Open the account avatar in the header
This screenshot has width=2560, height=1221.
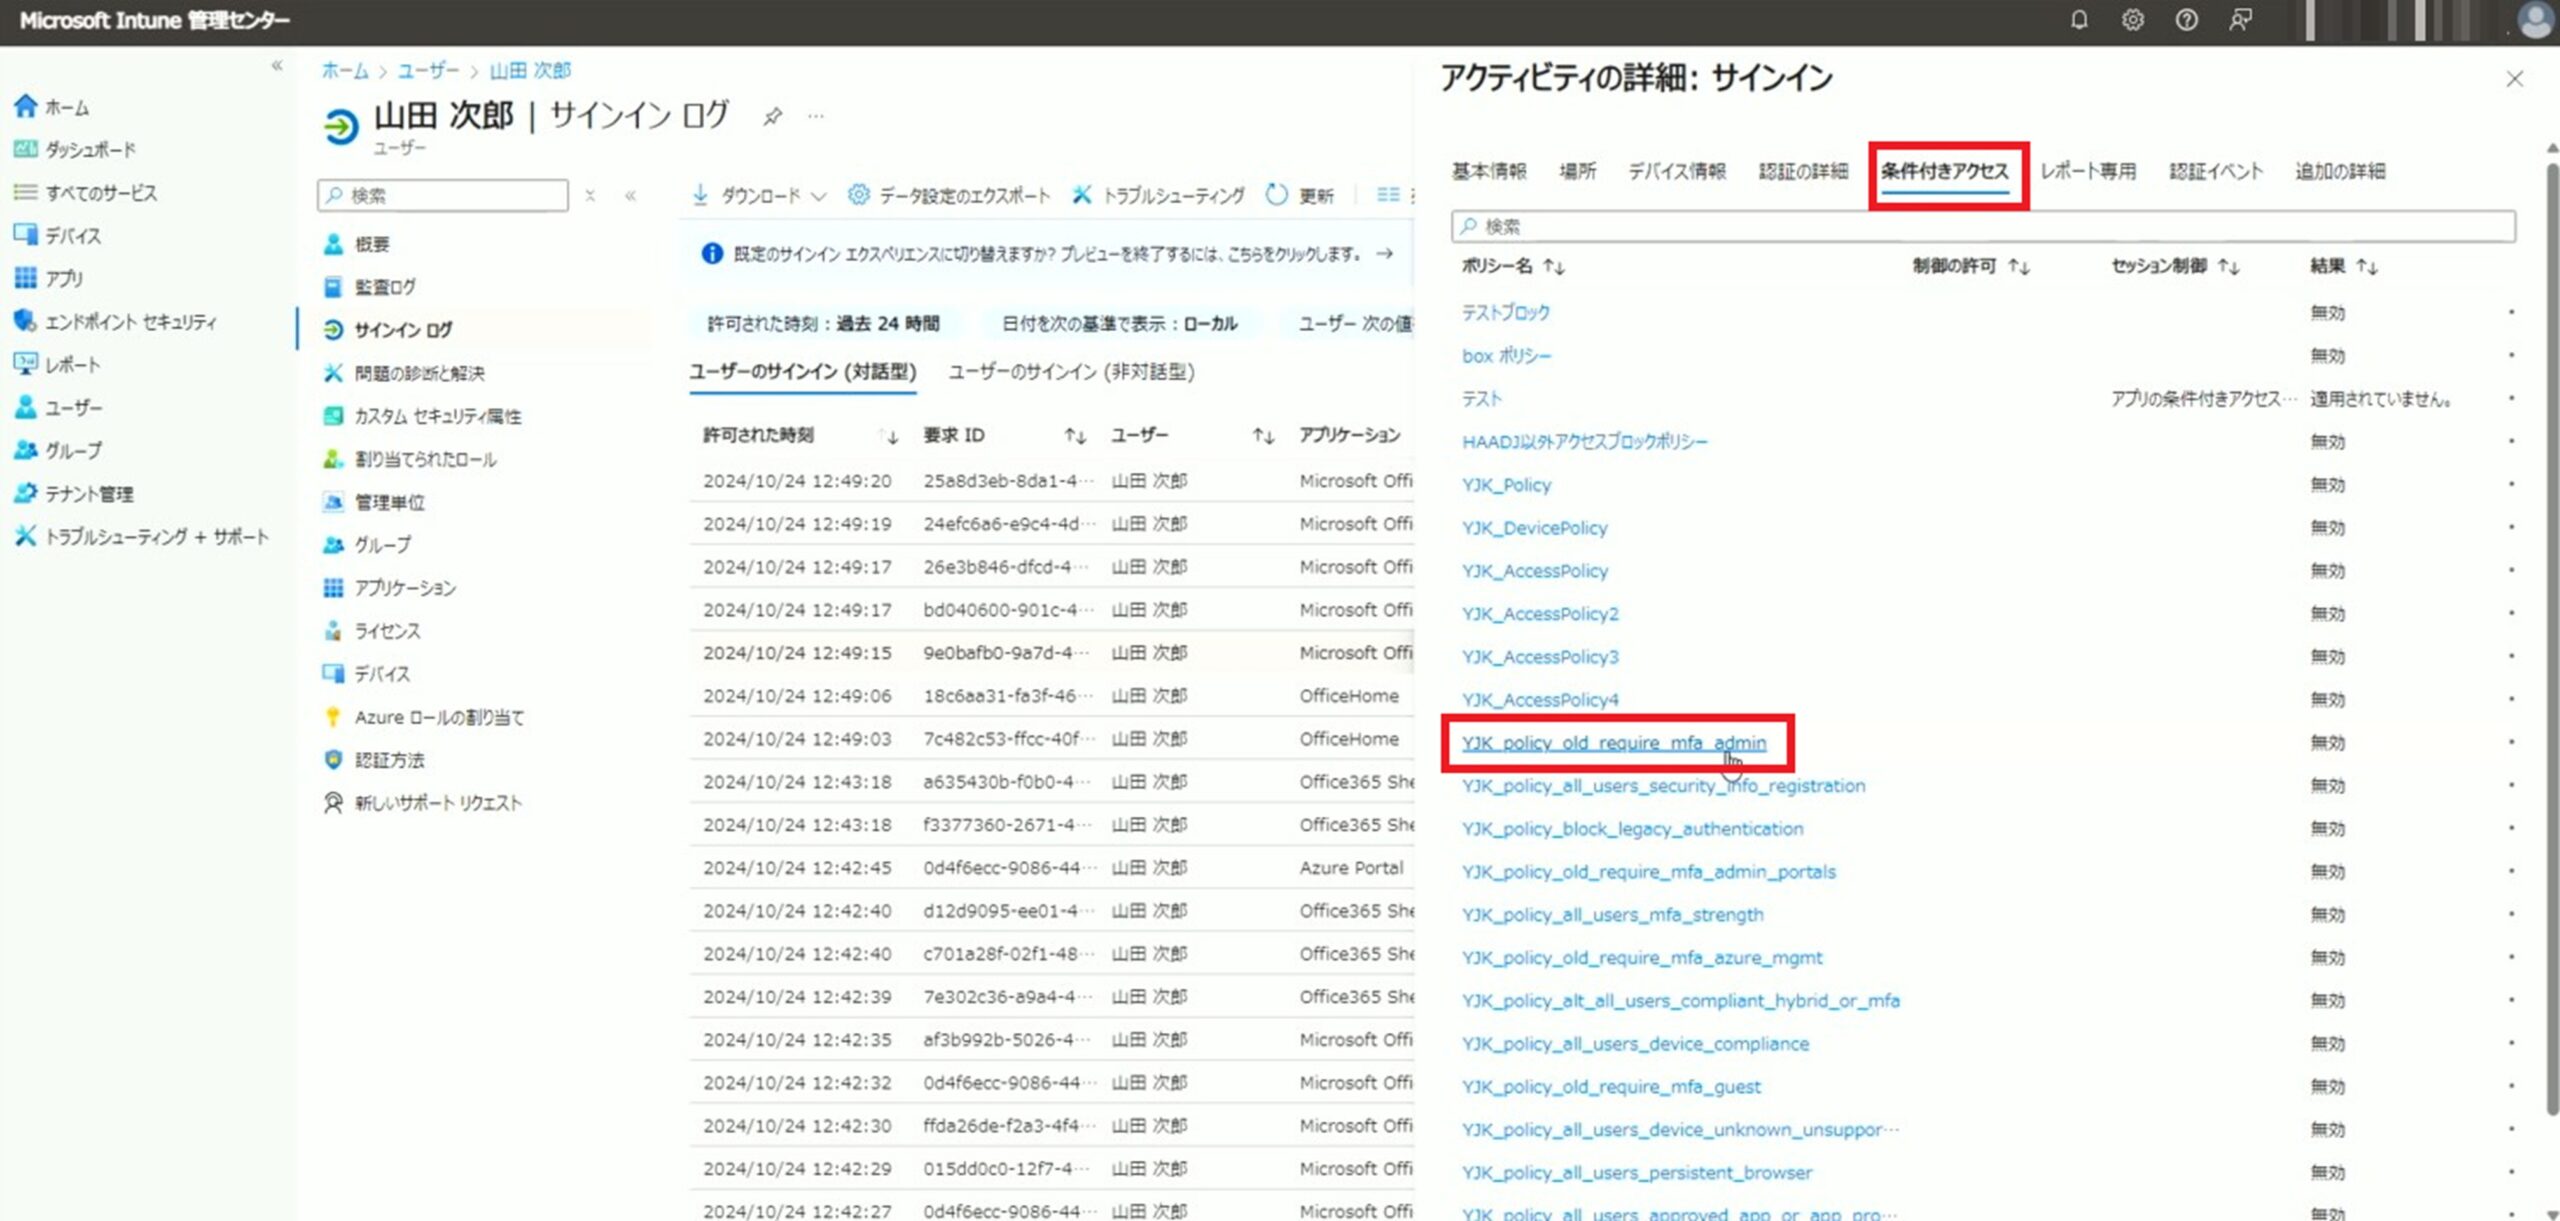pyautogui.click(x=2537, y=20)
